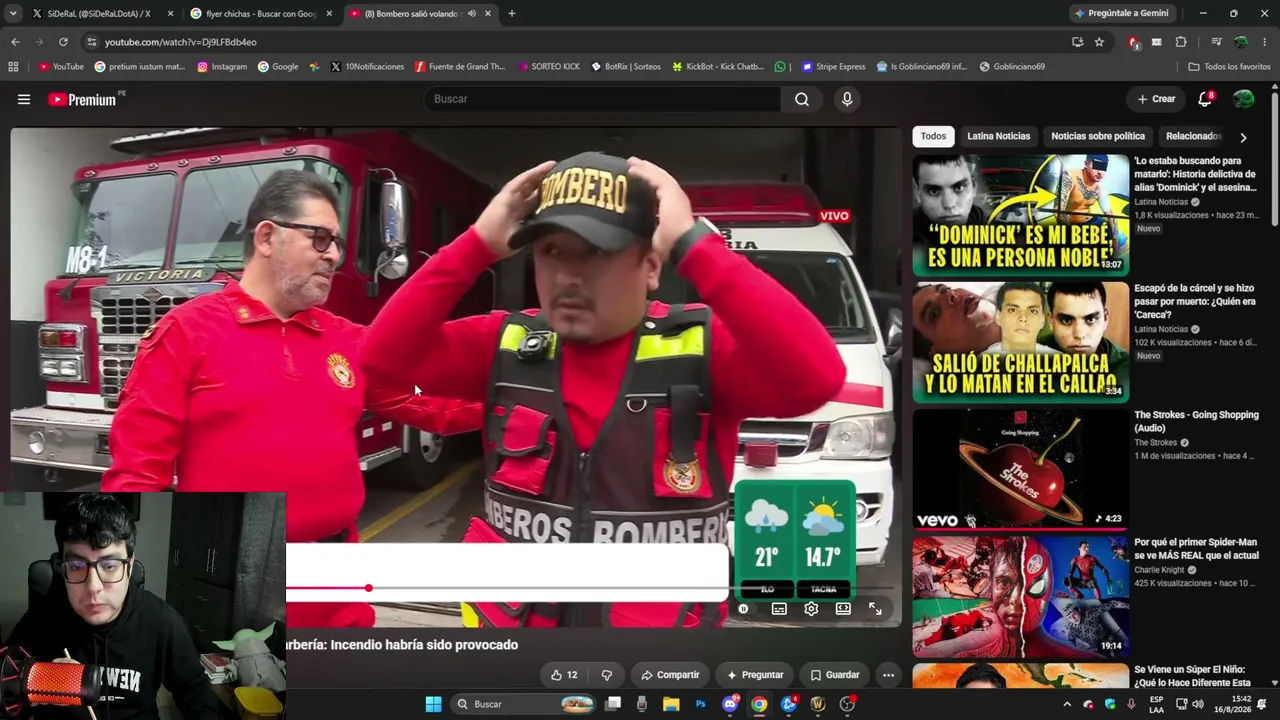
Task: Open the 'Dominick es mi bebé' video thumbnail
Action: pyautogui.click(x=1020, y=215)
